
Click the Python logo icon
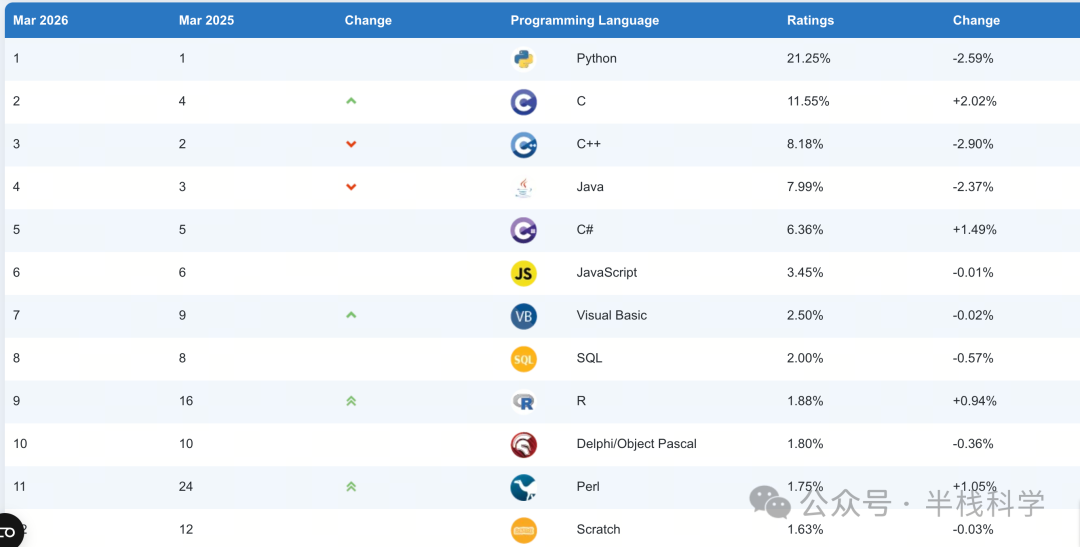pyautogui.click(x=523, y=59)
